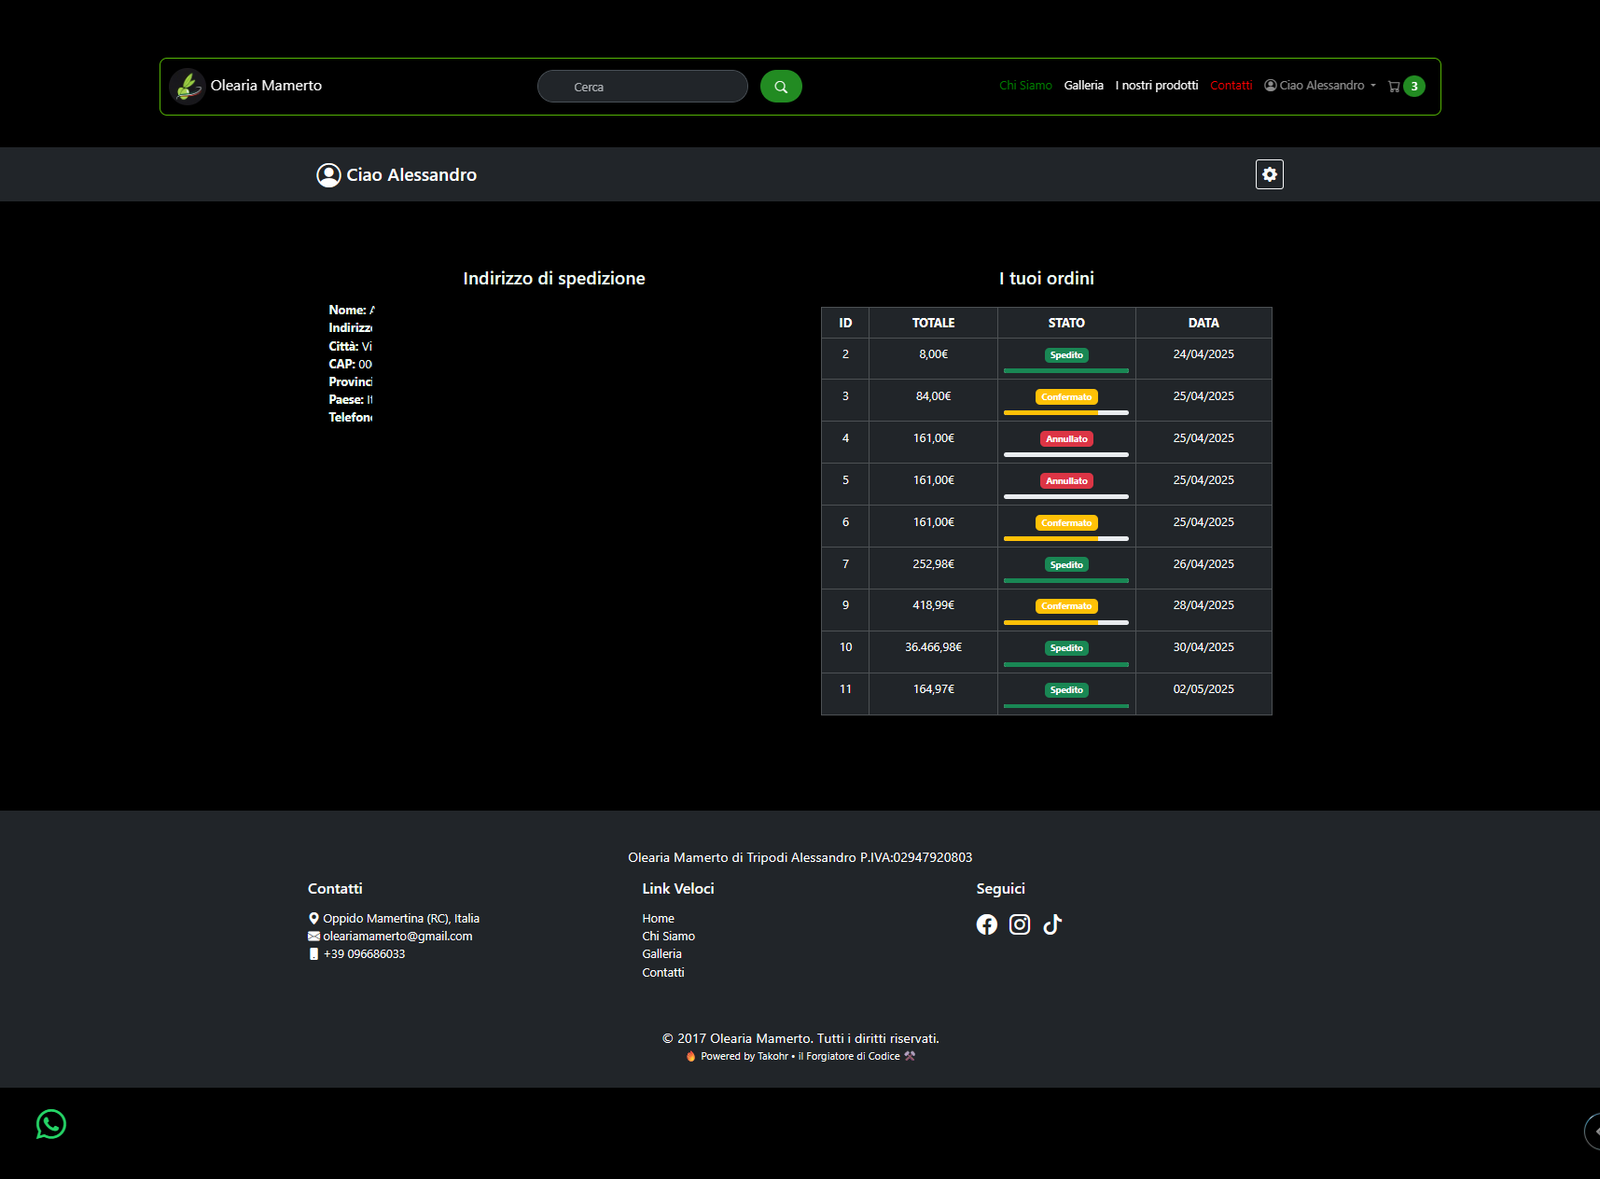The image size is (1600, 1179).
Task: Follow the oleariamamerto@gmail.com email link
Action: click(397, 936)
